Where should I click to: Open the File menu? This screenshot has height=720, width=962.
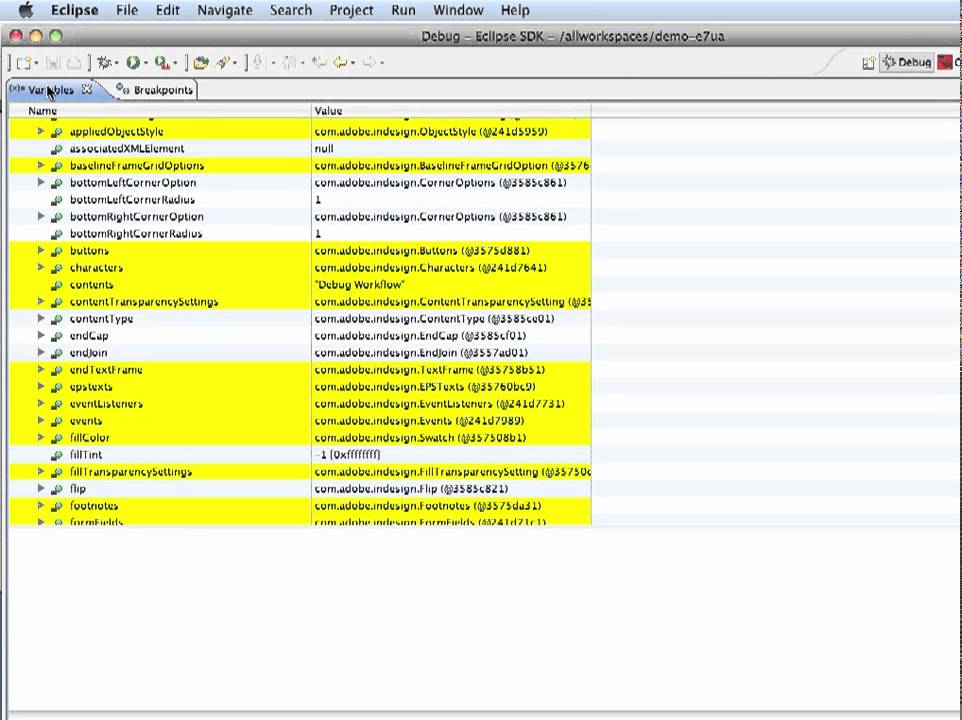(127, 10)
